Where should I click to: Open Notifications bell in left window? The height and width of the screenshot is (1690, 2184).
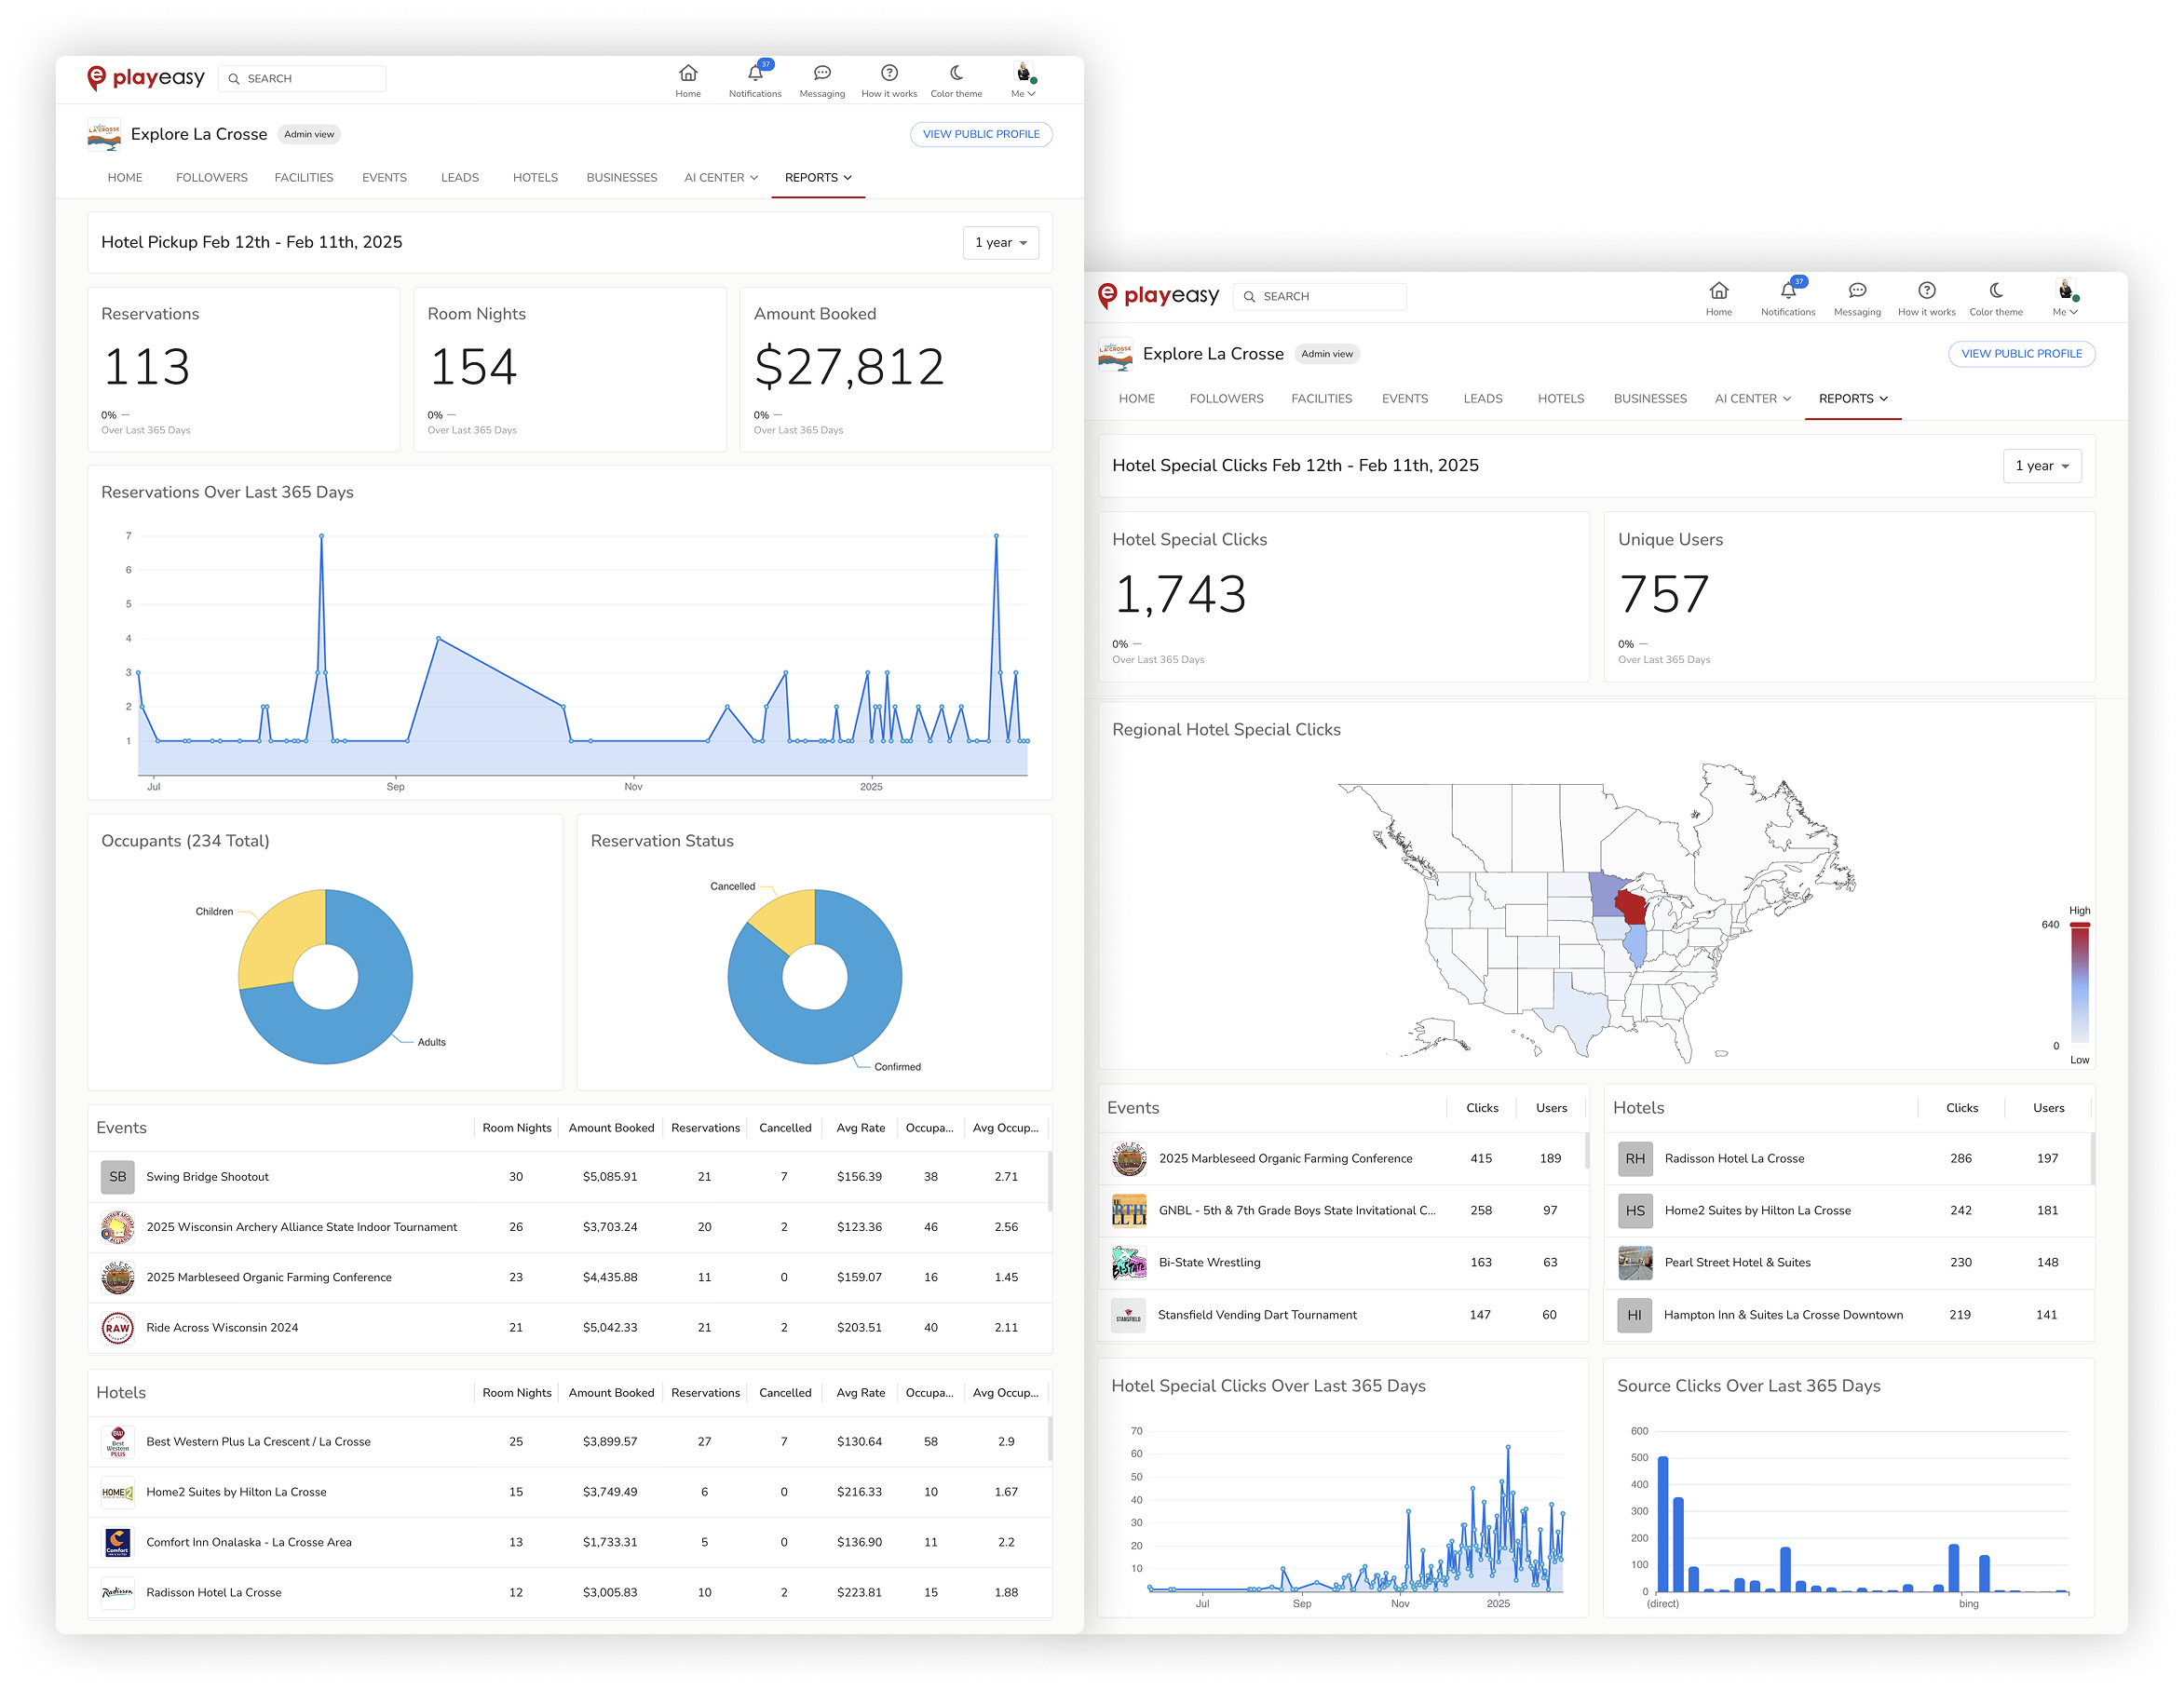(755, 74)
